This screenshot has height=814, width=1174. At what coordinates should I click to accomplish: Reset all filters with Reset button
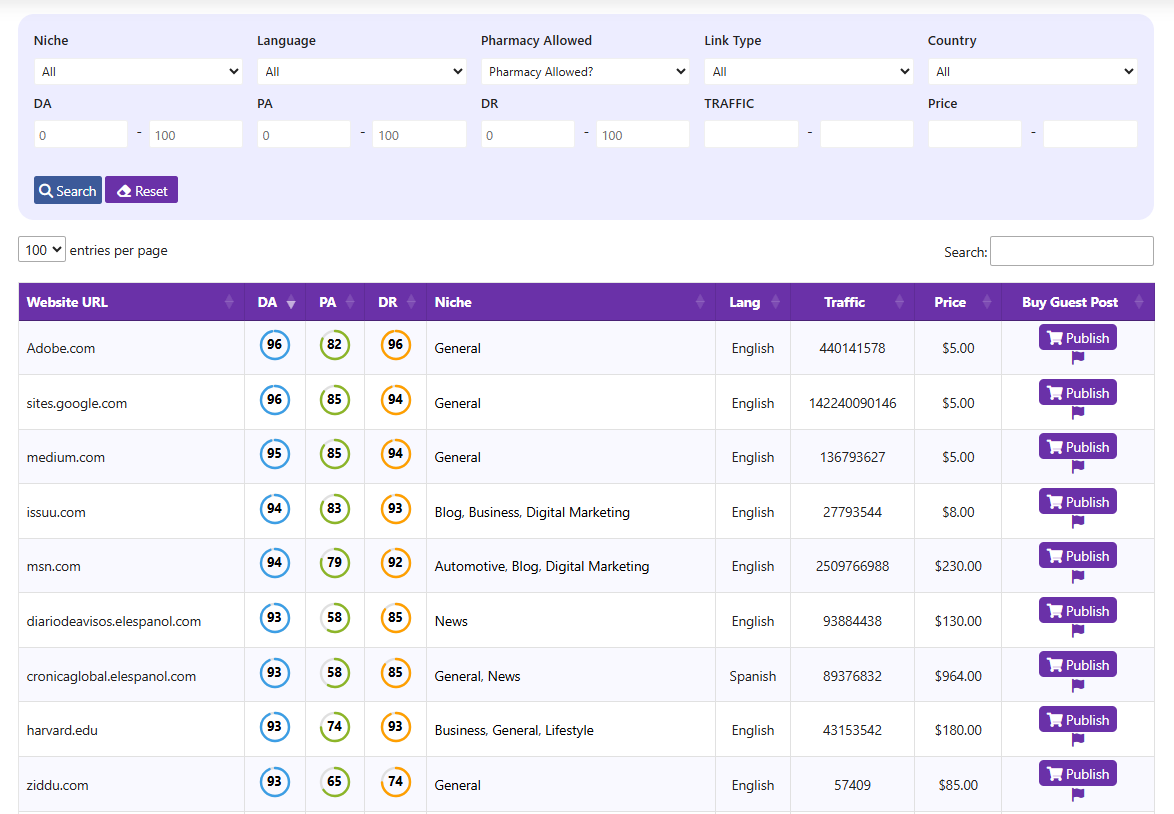(x=141, y=190)
